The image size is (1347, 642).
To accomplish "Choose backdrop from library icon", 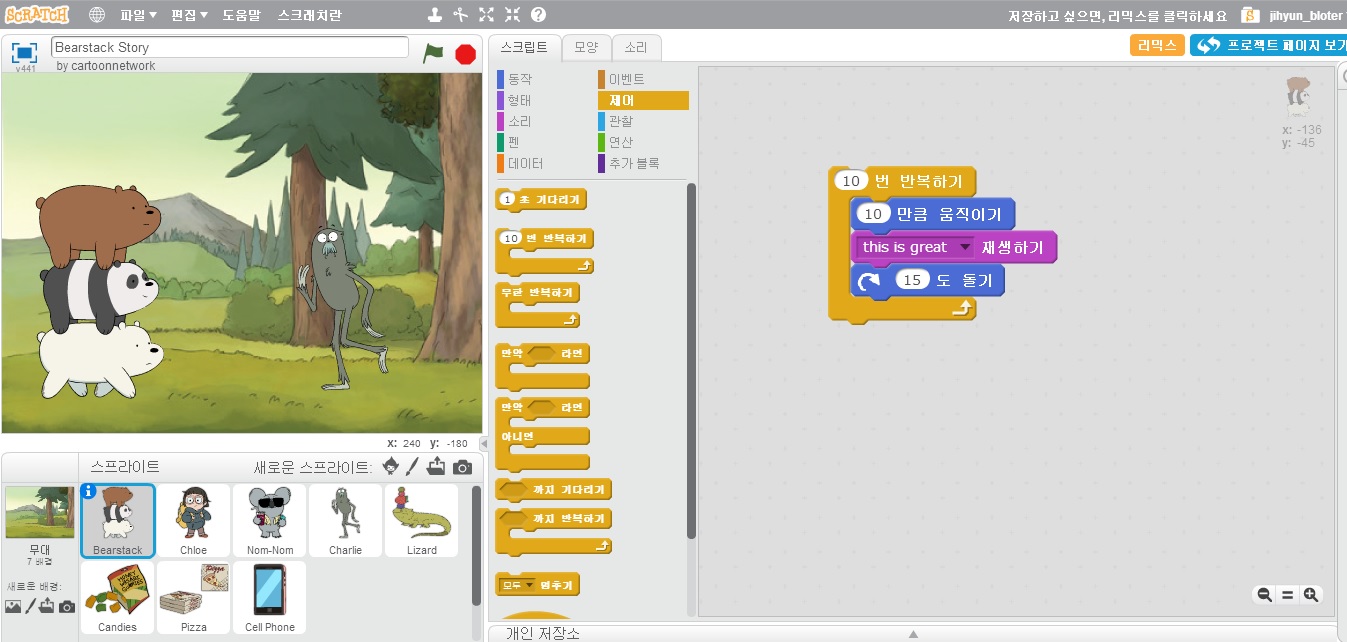I will (x=13, y=606).
